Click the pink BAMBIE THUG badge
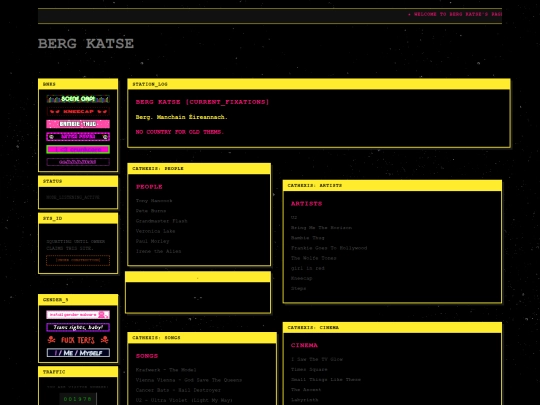This screenshot has width=540, height=405. pos(78,124)
